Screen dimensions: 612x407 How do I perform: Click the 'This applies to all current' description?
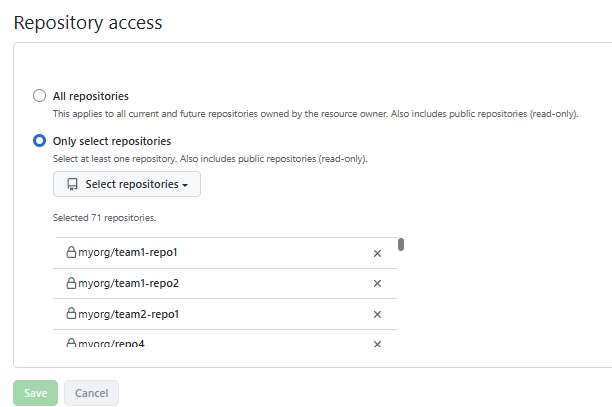pos(315,114)
